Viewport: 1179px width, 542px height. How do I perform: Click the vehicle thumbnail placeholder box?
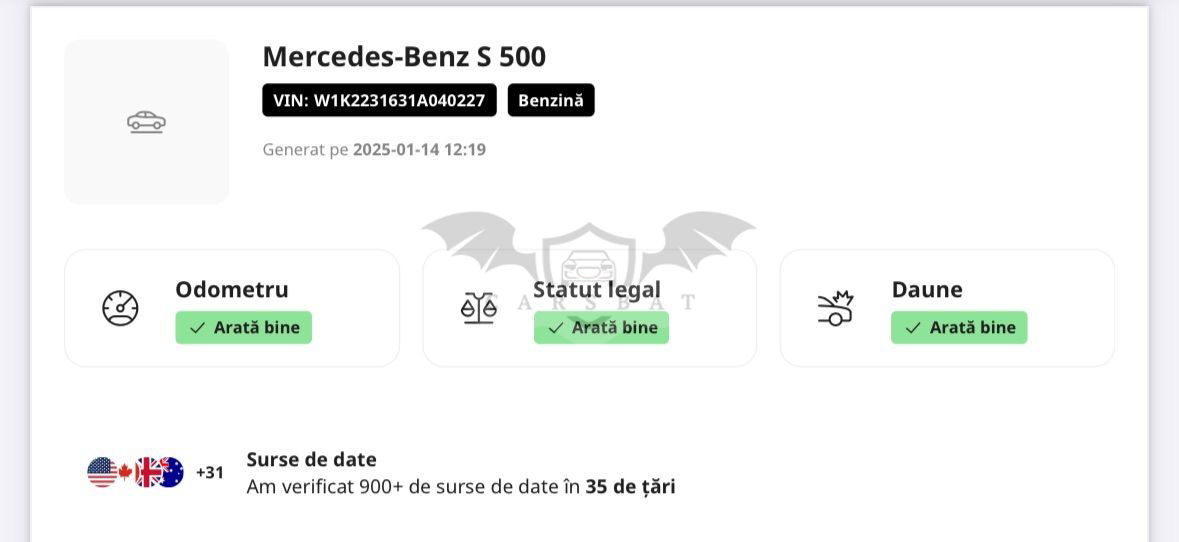click(x=147, y=122)
